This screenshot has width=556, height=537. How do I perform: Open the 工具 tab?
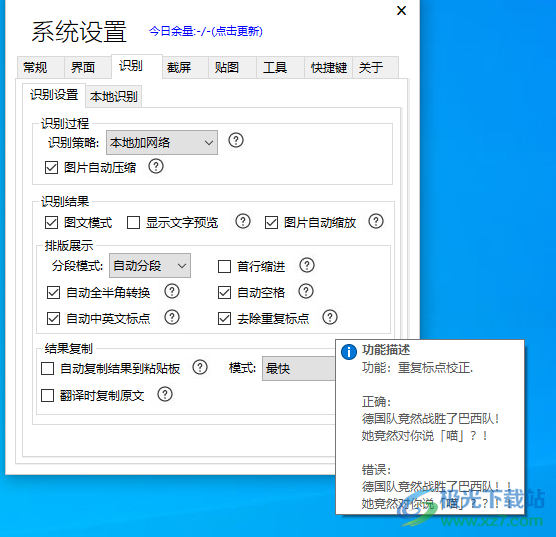pyautogui.click(x=280, y=67)
